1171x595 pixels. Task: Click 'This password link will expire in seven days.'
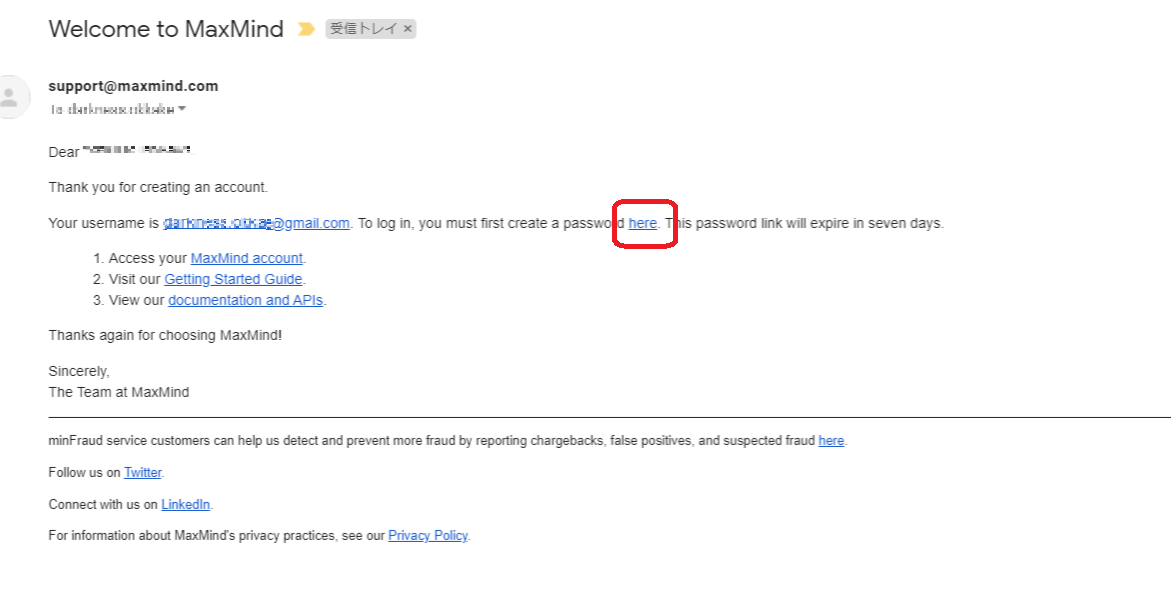tap(804, 223)
